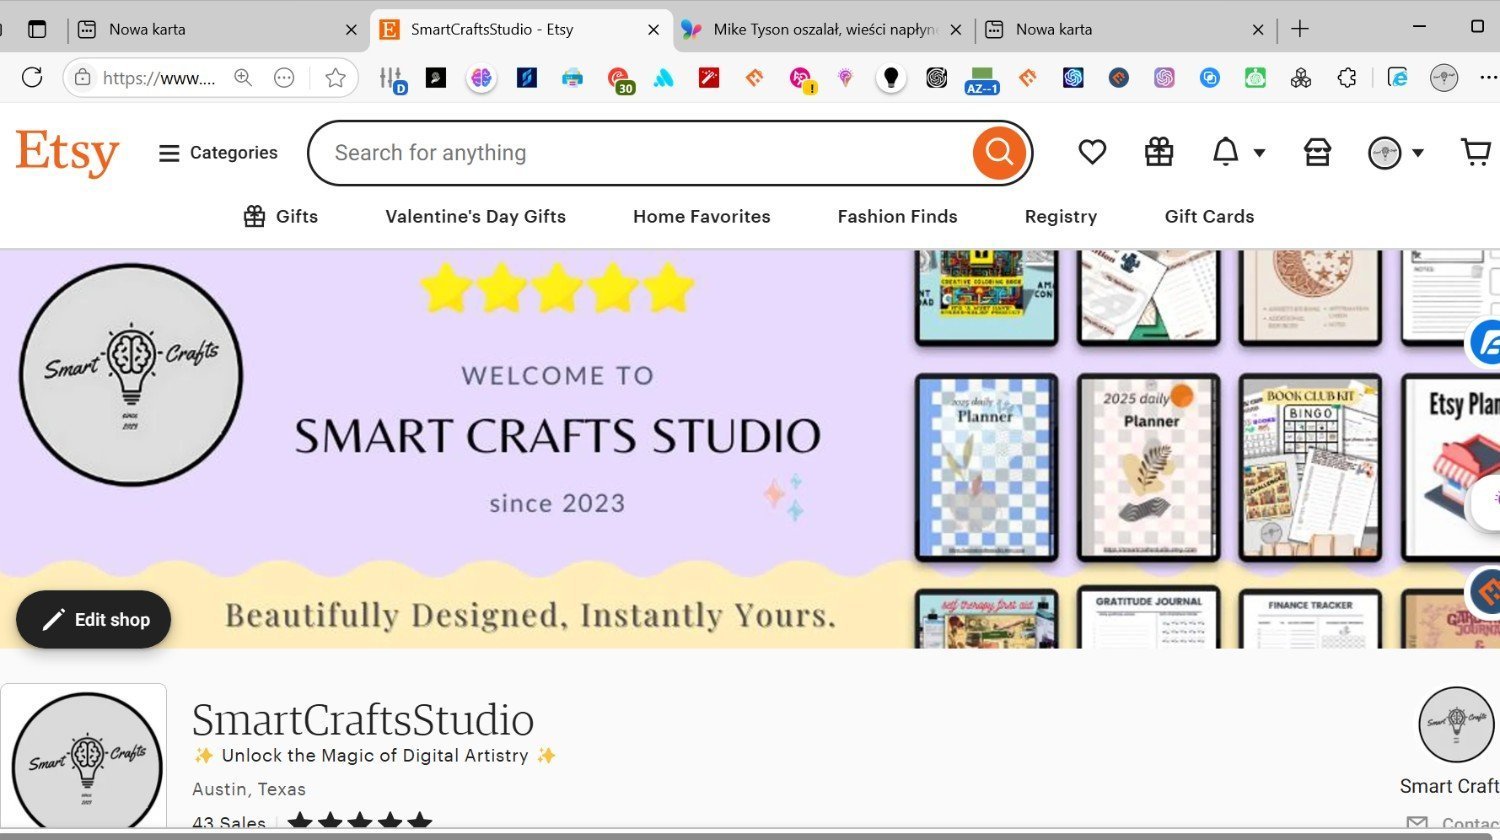Expand Etsy notifications bell dropdown
1500x840 pixels.
point(1238,152)
